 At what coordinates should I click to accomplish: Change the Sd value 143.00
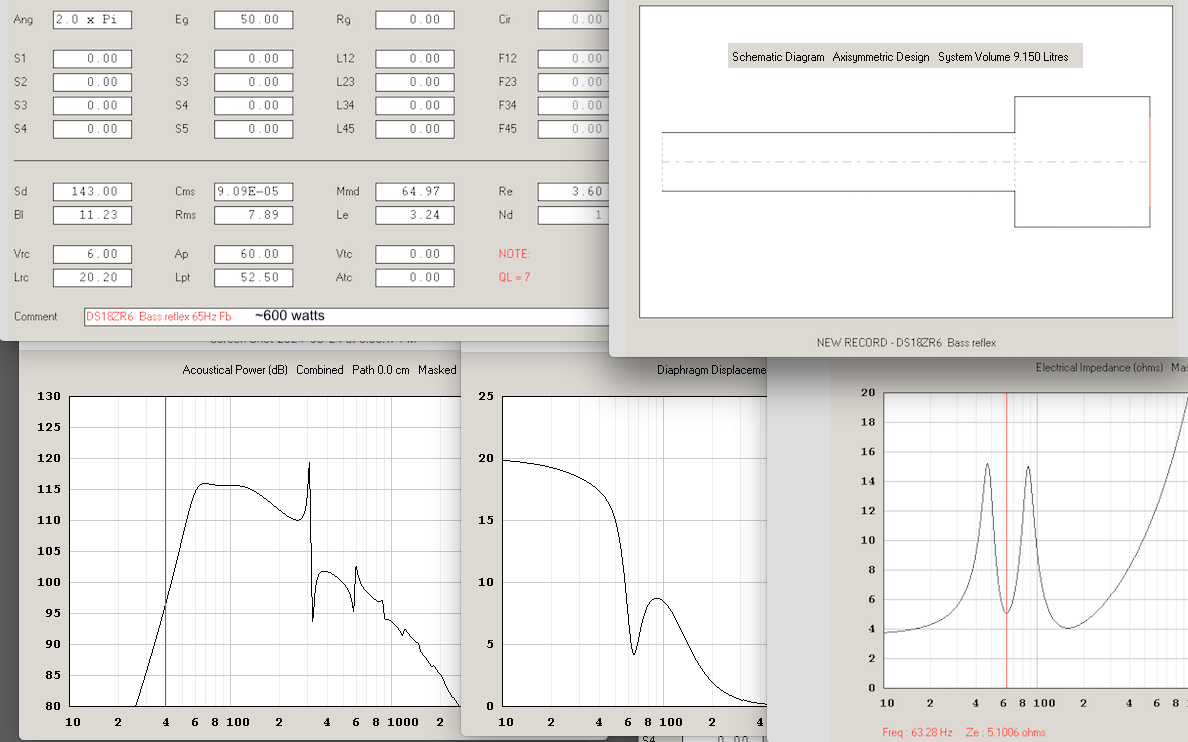pyautogui.click(x=92, y=192)
